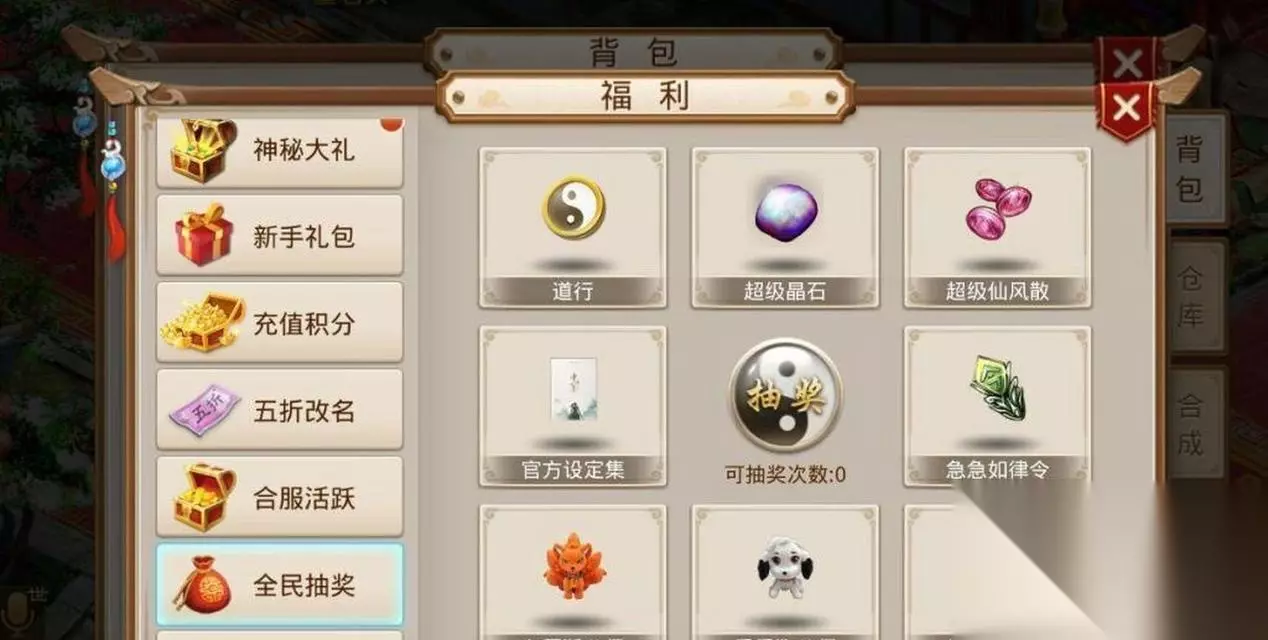Select the 急急如律令 green talisman item
1268x640 pixels.
click(997, 406)
